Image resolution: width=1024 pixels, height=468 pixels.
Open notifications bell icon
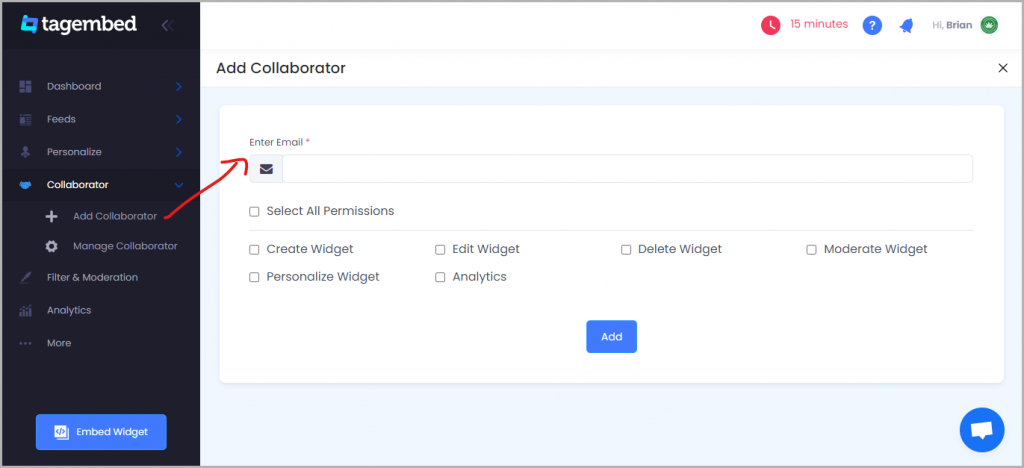click(x=906, y=25)
